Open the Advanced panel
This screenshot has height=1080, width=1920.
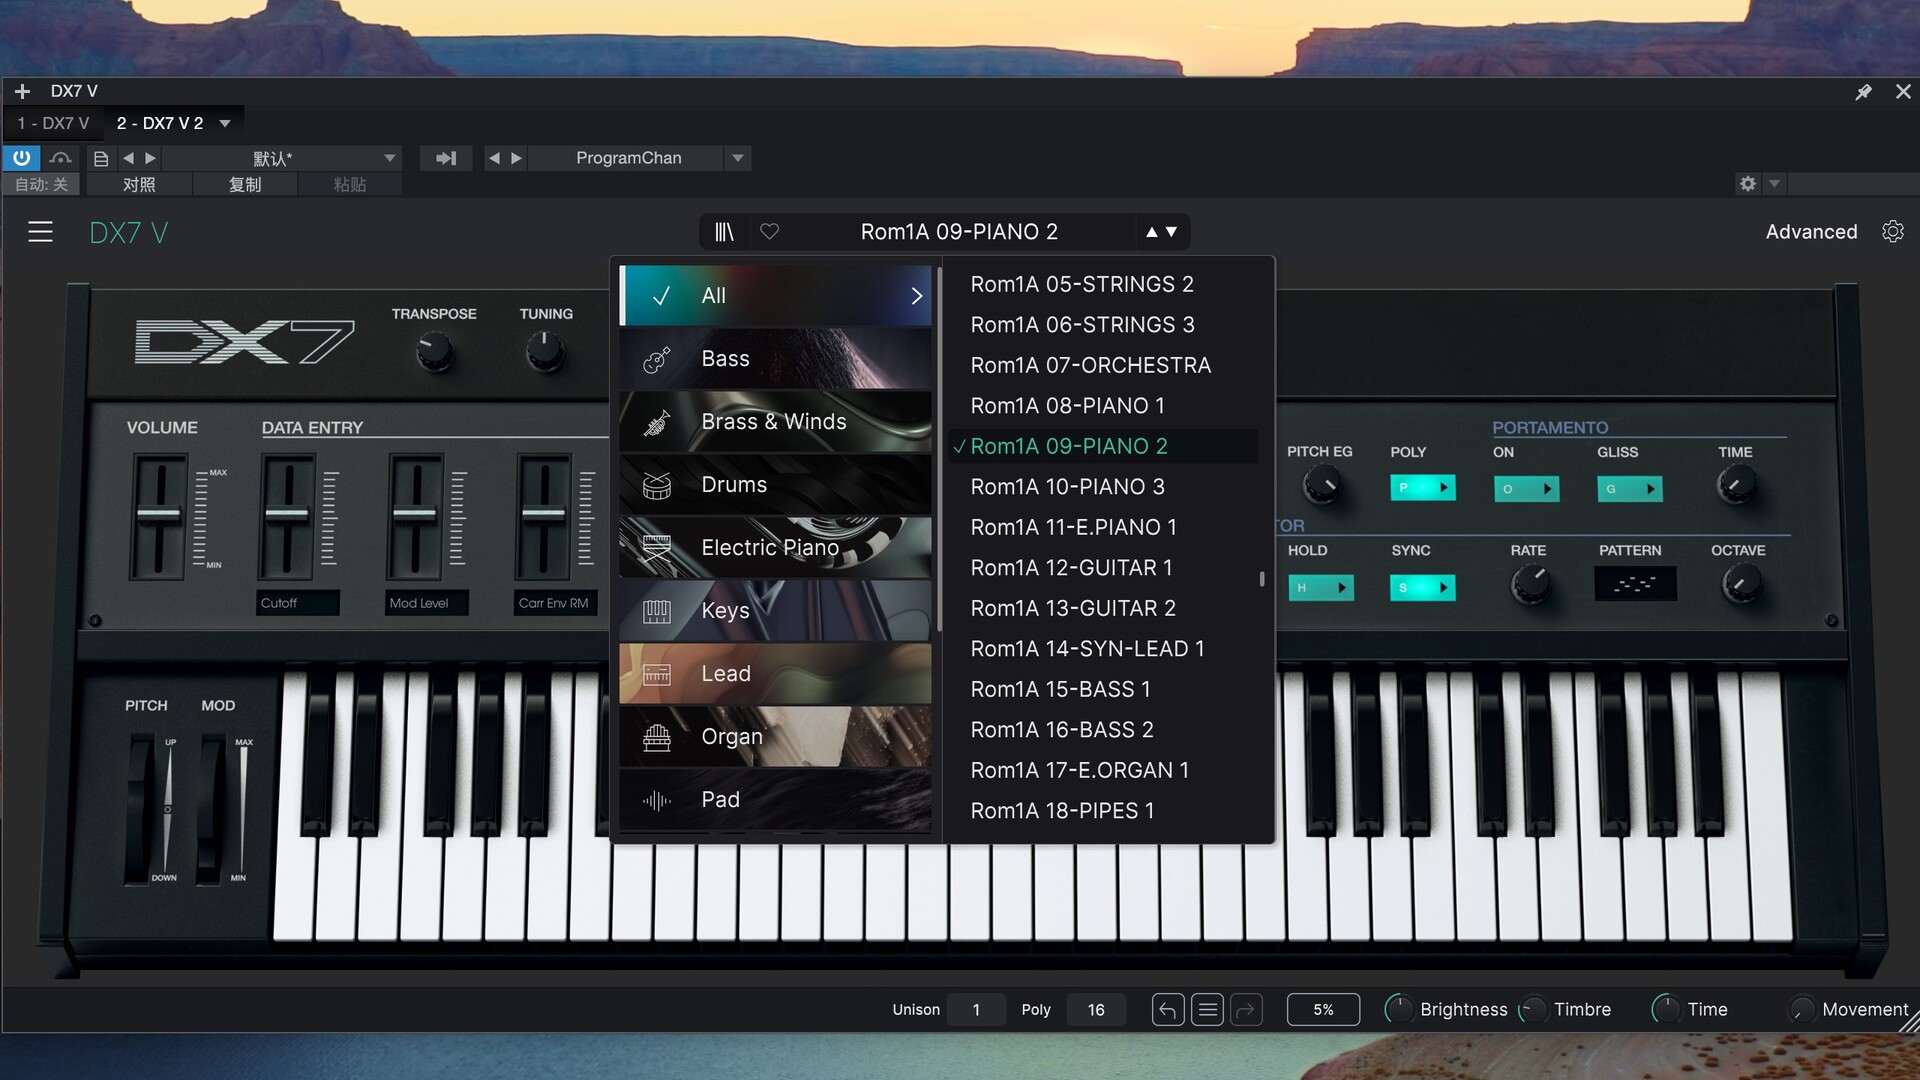click(x=1811, y=231)
